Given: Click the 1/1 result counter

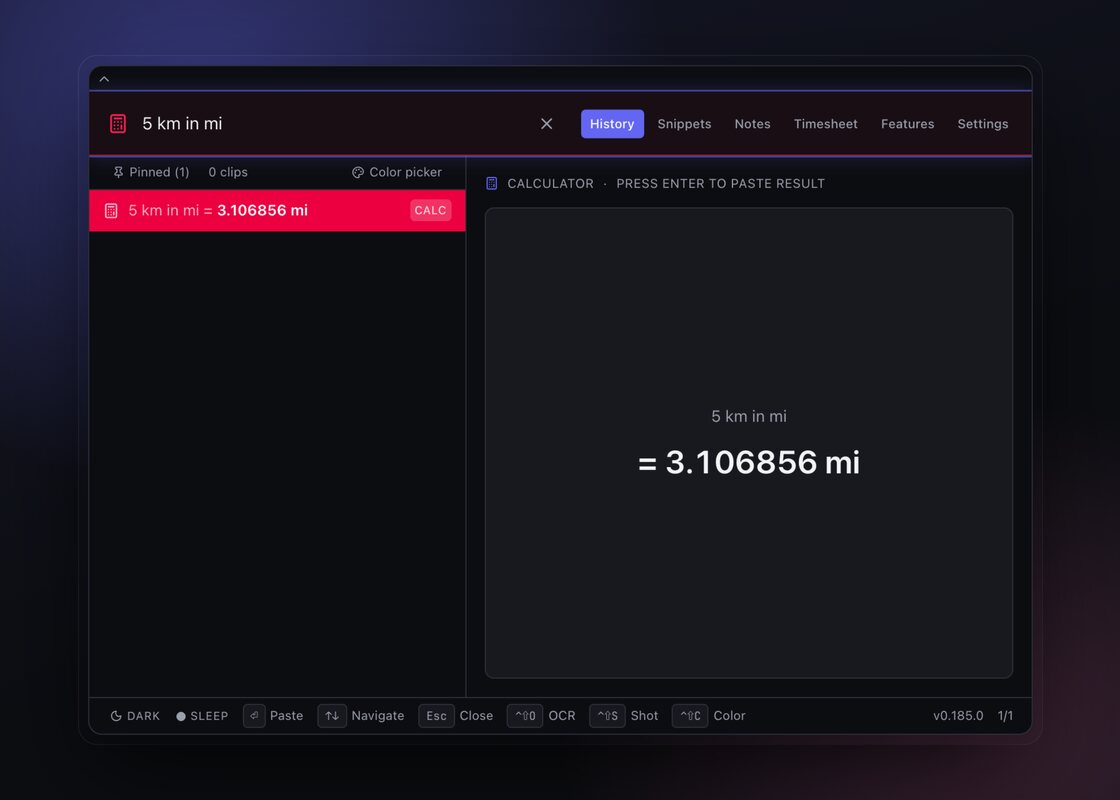Looking at the screenshot, I should pyautogui.click(x=1005, y=716).
